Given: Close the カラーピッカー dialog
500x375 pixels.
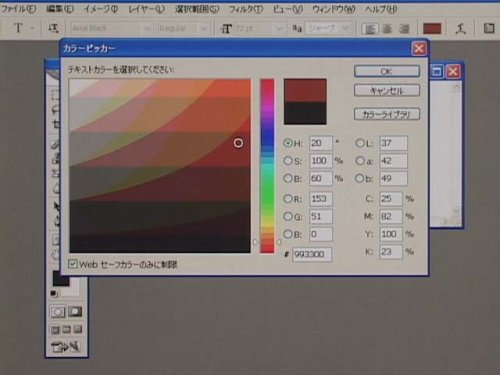Looking at the screenshot, I should pyautogui.click(x=419, y=49).
